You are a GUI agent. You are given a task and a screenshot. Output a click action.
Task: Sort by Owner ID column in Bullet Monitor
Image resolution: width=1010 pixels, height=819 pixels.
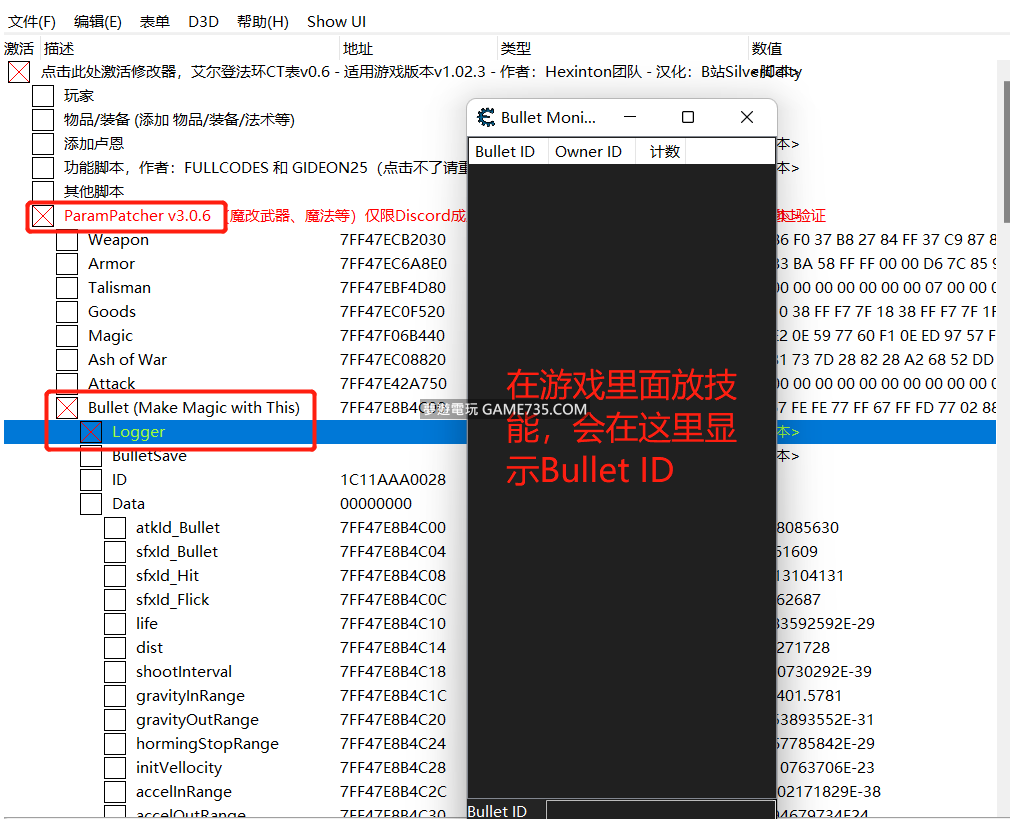point(591,151)
